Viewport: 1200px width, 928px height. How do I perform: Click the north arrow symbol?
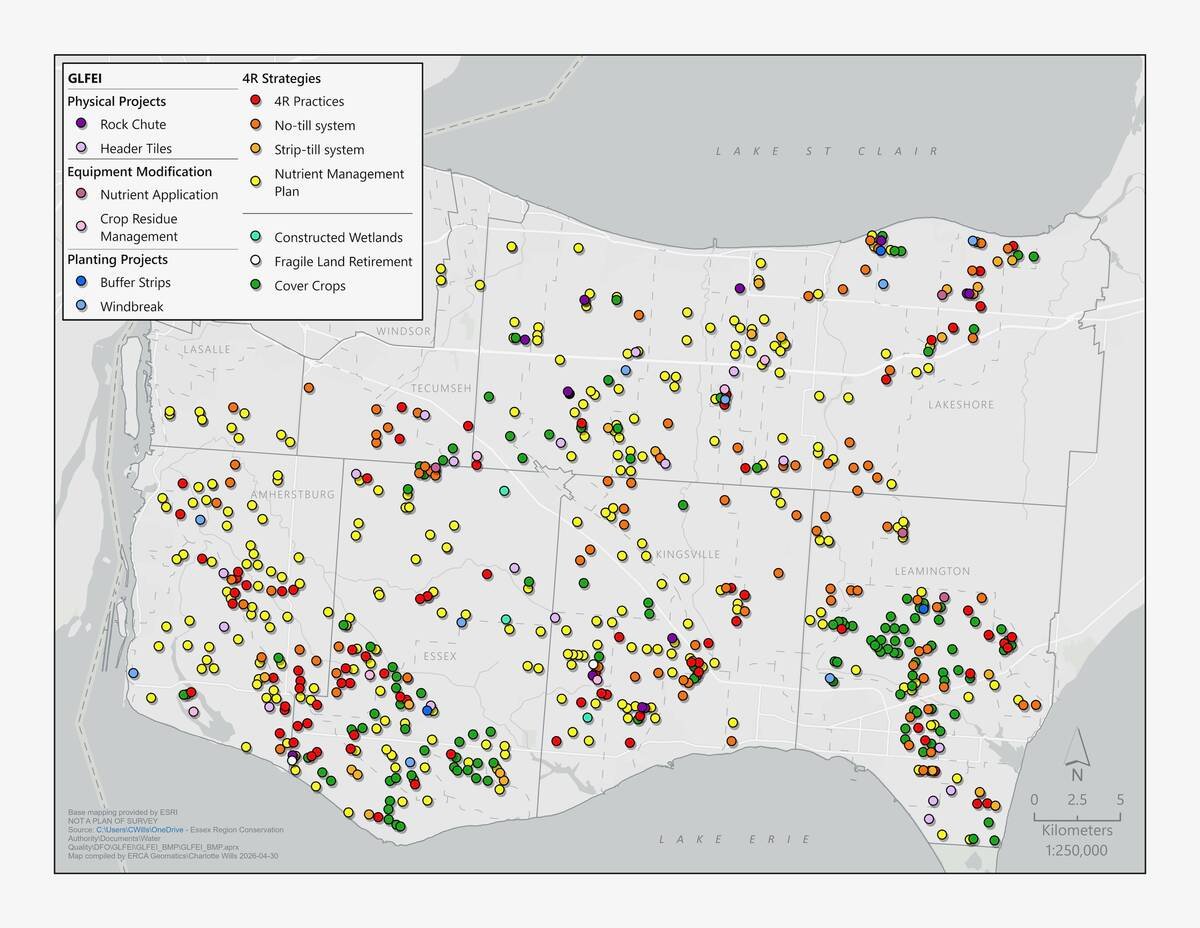coord(1076,746)
